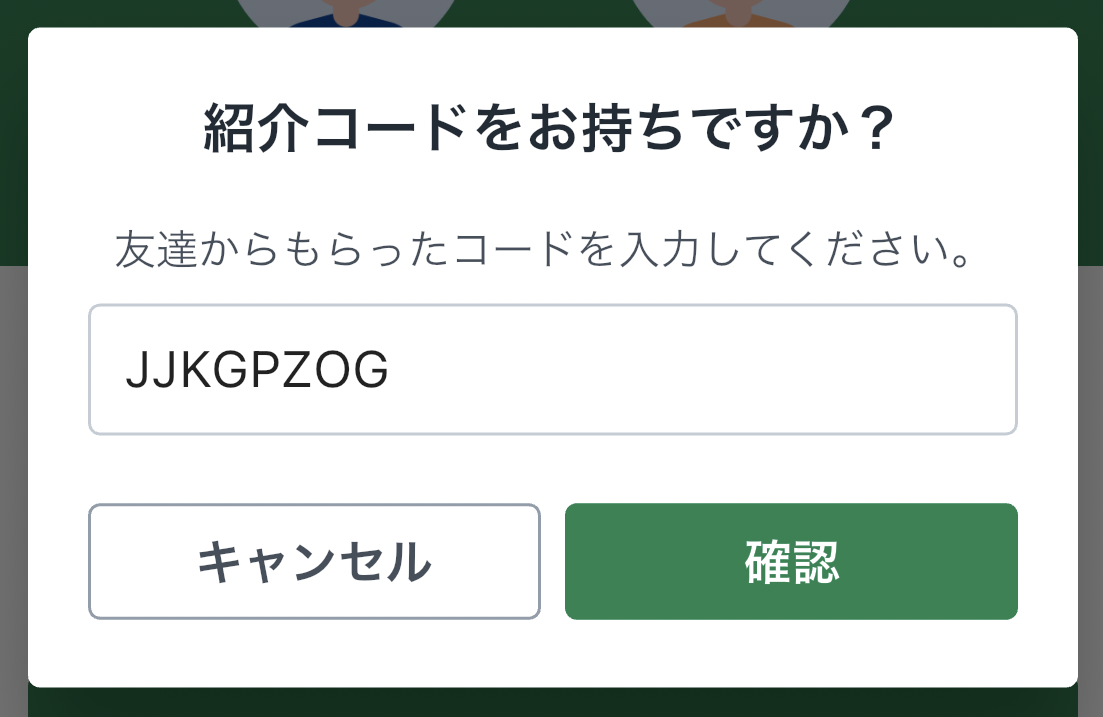1103x717 pixels.
Task: Click the dimmed gray backdrop right of dialog
Action: pos(1090,478)
